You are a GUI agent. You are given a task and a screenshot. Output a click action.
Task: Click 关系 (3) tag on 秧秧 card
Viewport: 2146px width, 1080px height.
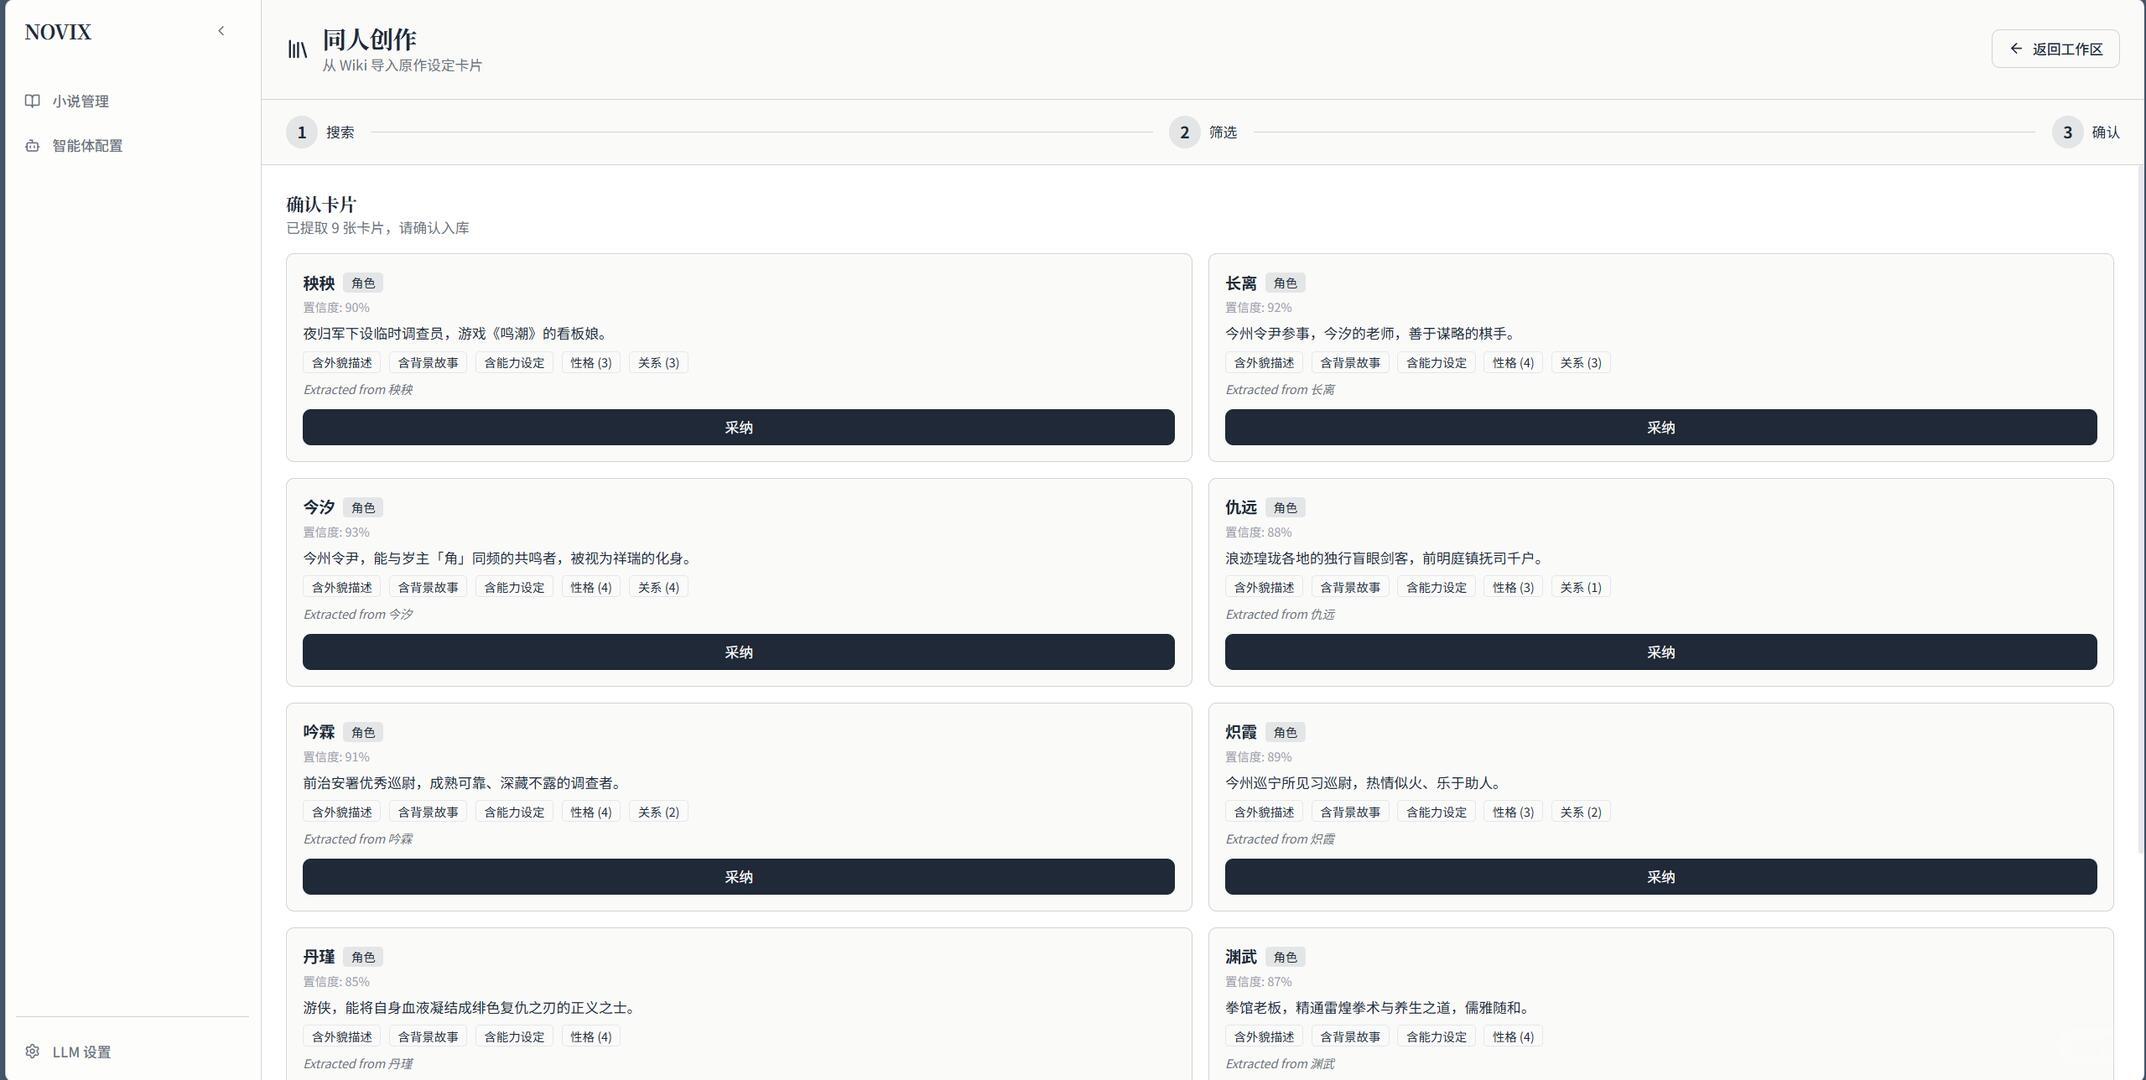point(659,363)
